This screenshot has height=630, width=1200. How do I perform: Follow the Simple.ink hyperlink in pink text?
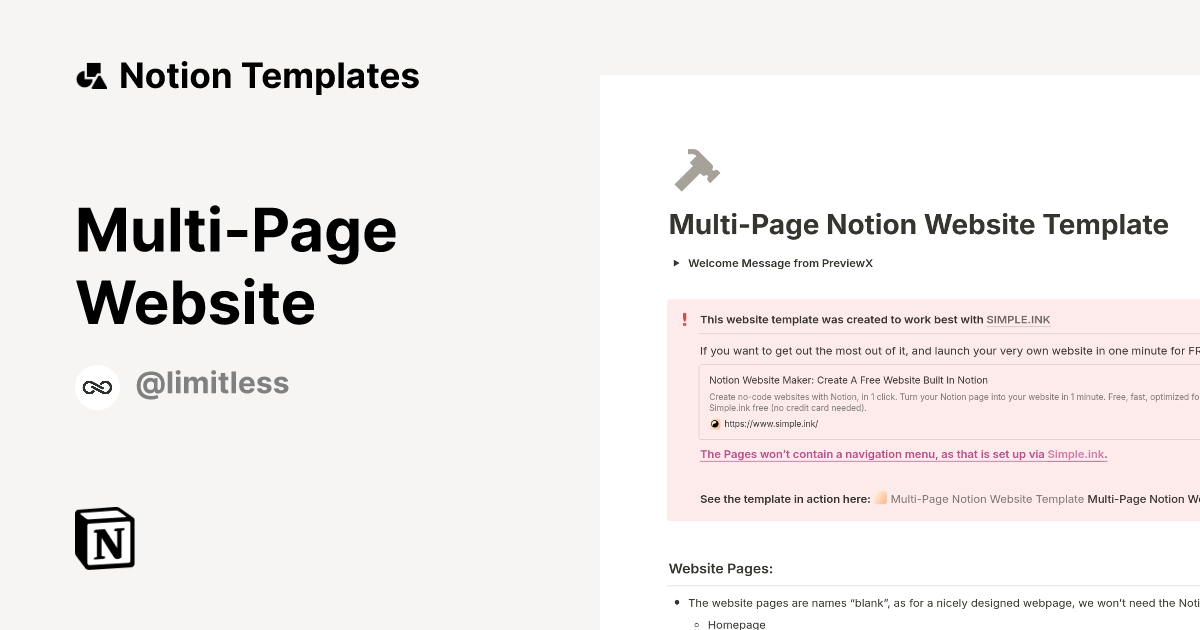coord(1076,454)
